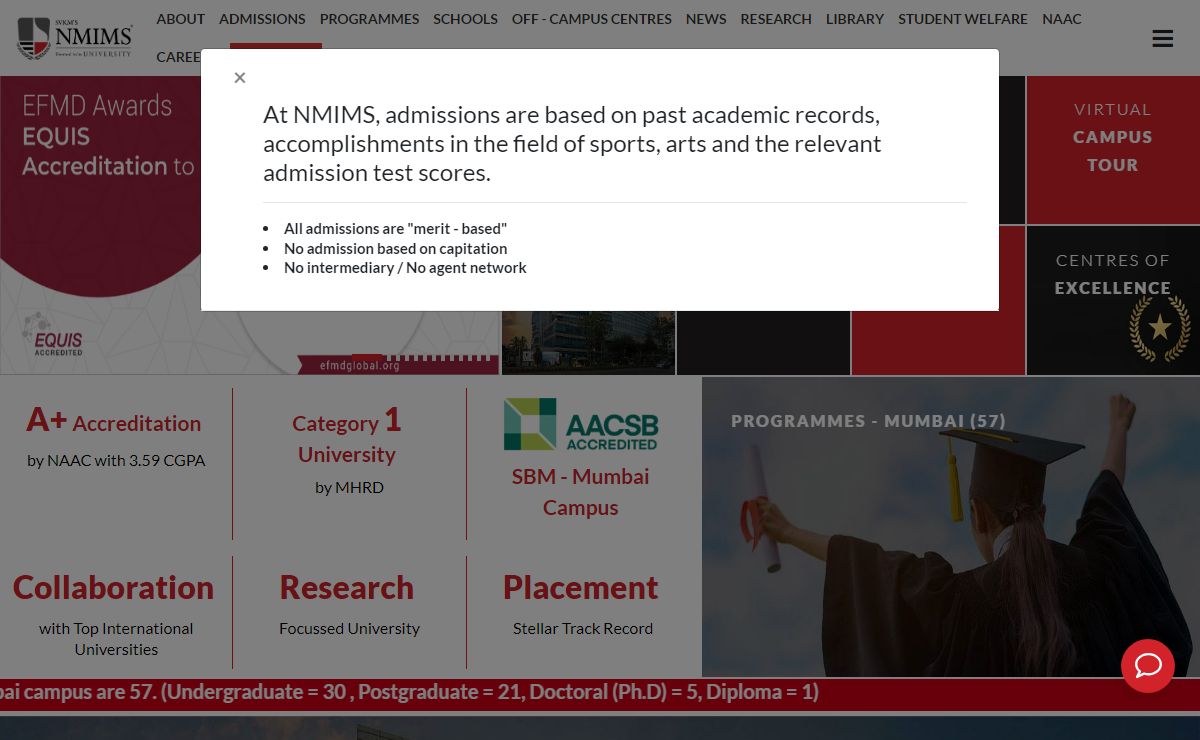
Task: Click the EQUIS Accredited badge
Action: click(x=54, y=334)
